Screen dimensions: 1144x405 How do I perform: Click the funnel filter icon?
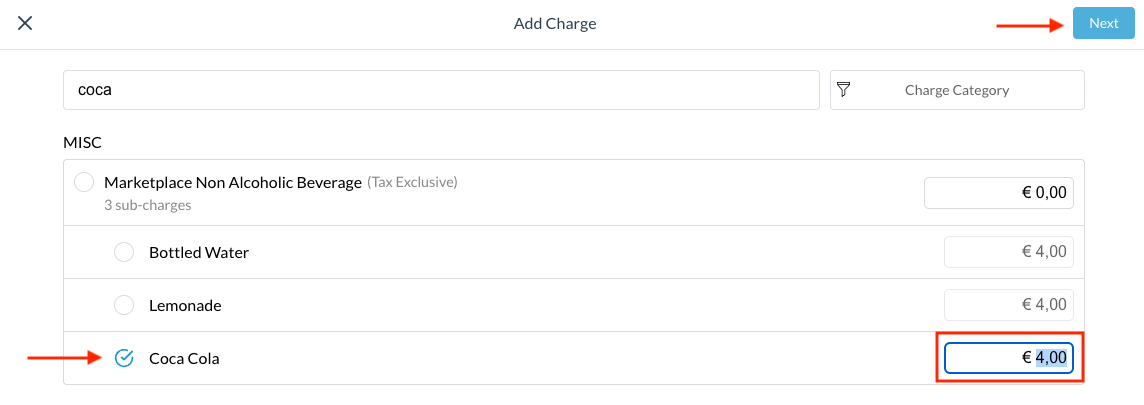pyautogui.click(x=844, y=90)
